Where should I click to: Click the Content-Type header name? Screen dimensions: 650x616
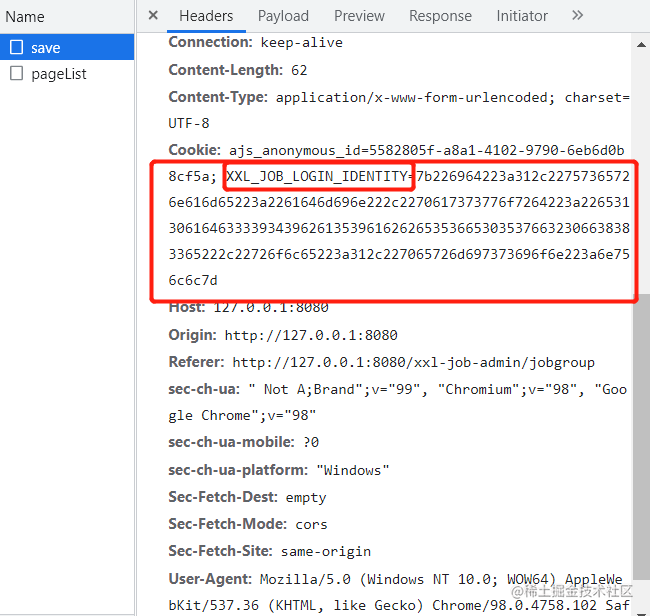click(218, 97)
